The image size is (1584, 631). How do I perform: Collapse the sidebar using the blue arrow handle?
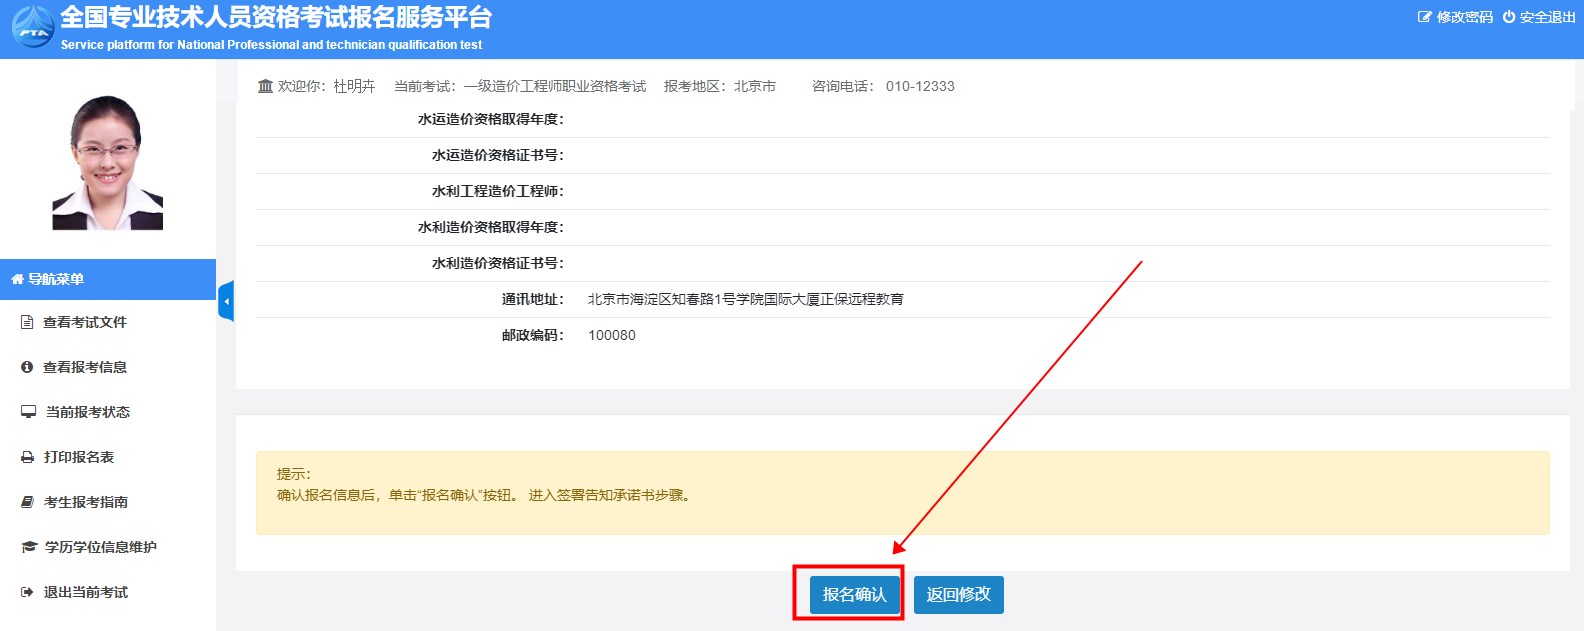point(226,301)
